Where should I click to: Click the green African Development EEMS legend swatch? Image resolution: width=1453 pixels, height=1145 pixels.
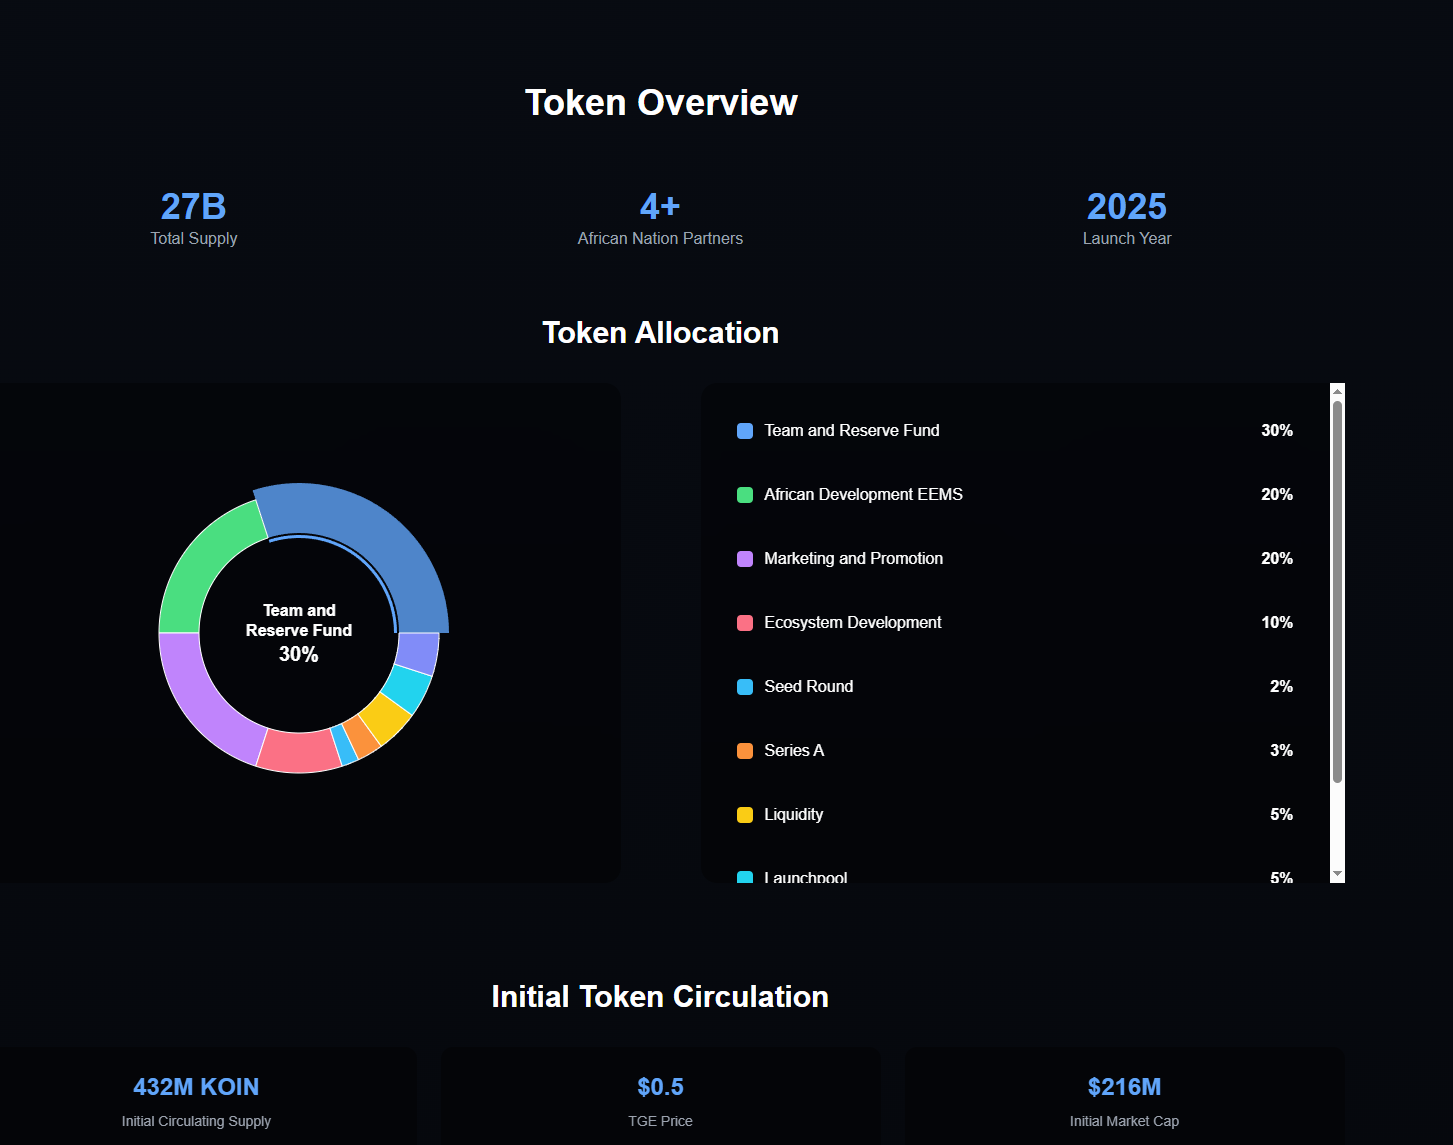[745, 495]
